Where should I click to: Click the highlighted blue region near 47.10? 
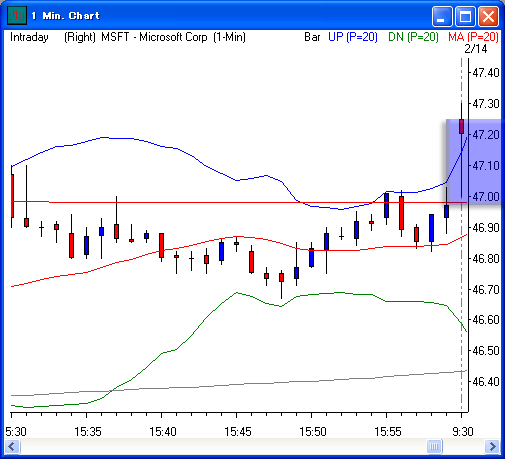474,161
